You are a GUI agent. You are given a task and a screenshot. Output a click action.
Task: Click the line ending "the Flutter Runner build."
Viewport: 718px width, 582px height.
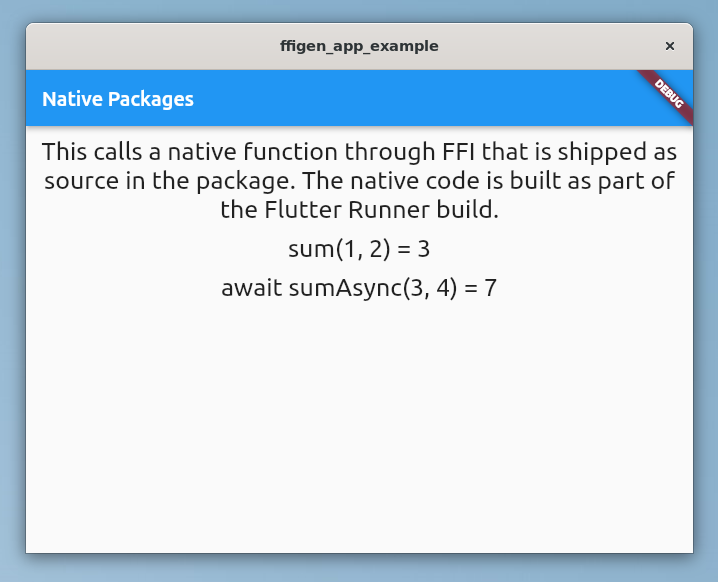pyautogui.click(x=359, y=211)
